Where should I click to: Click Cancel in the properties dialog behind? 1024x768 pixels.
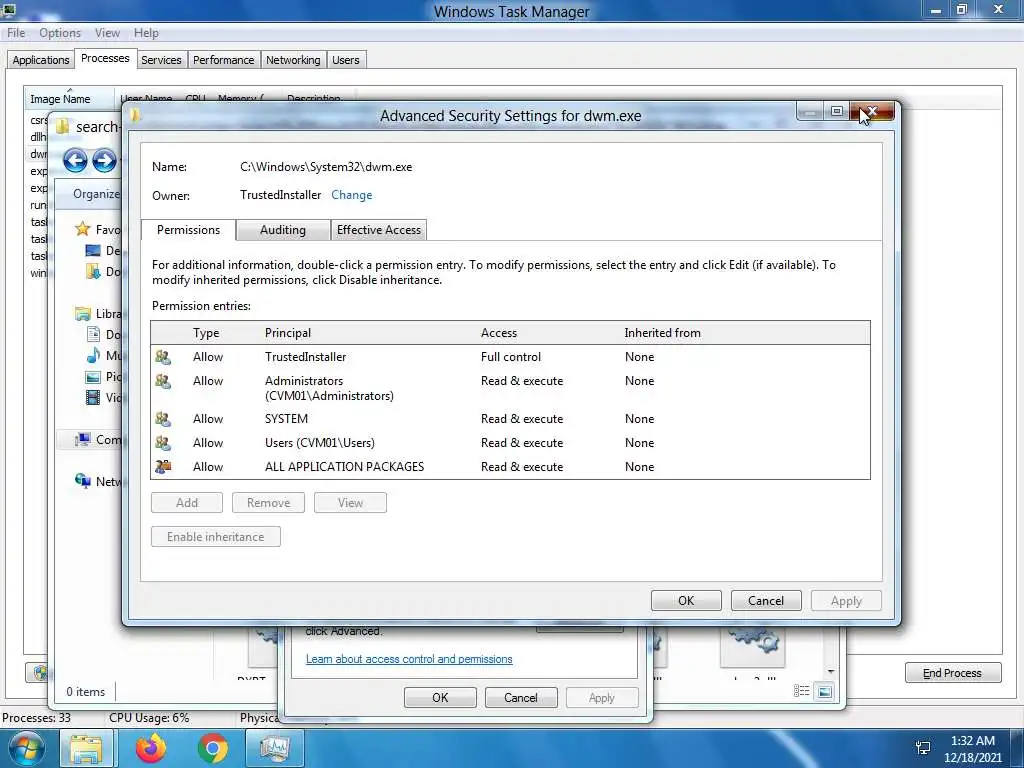[x=520, y=697]
